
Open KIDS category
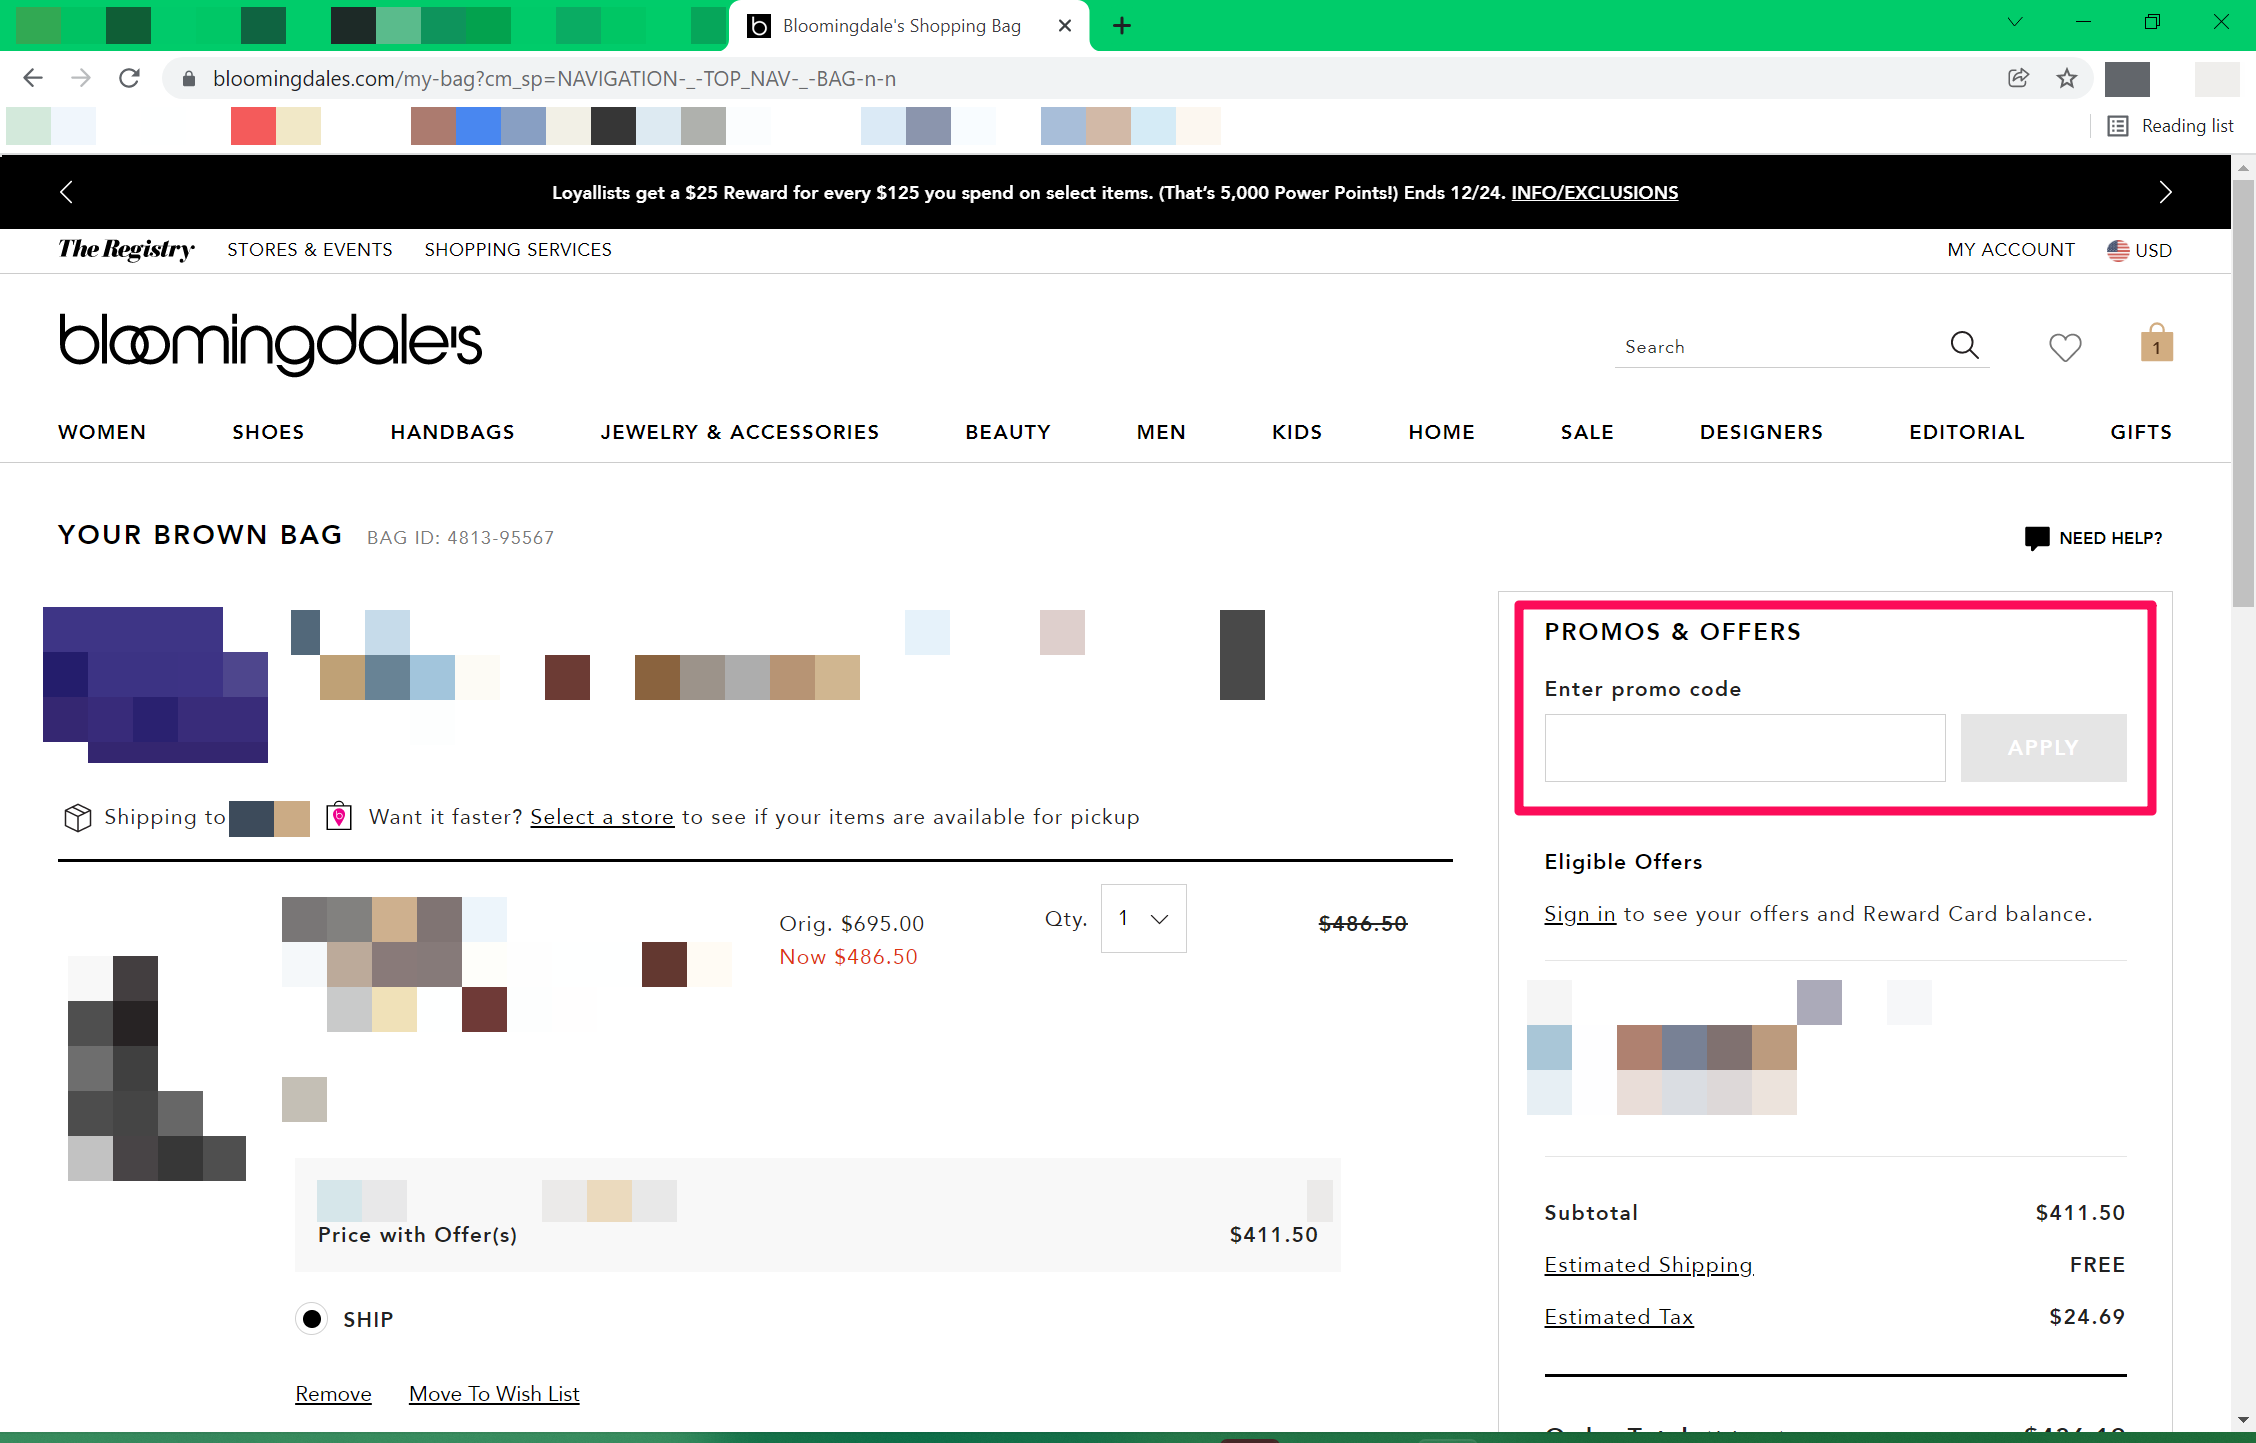(x=1297, y=432)
